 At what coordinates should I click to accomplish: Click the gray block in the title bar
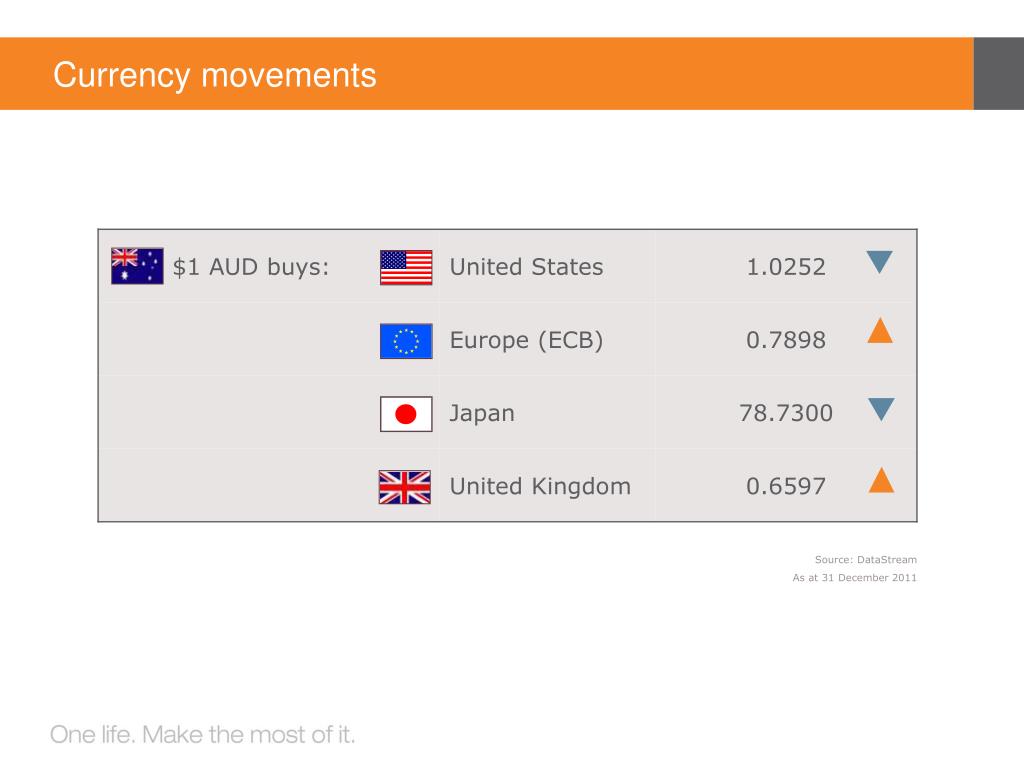coord(999,73)
